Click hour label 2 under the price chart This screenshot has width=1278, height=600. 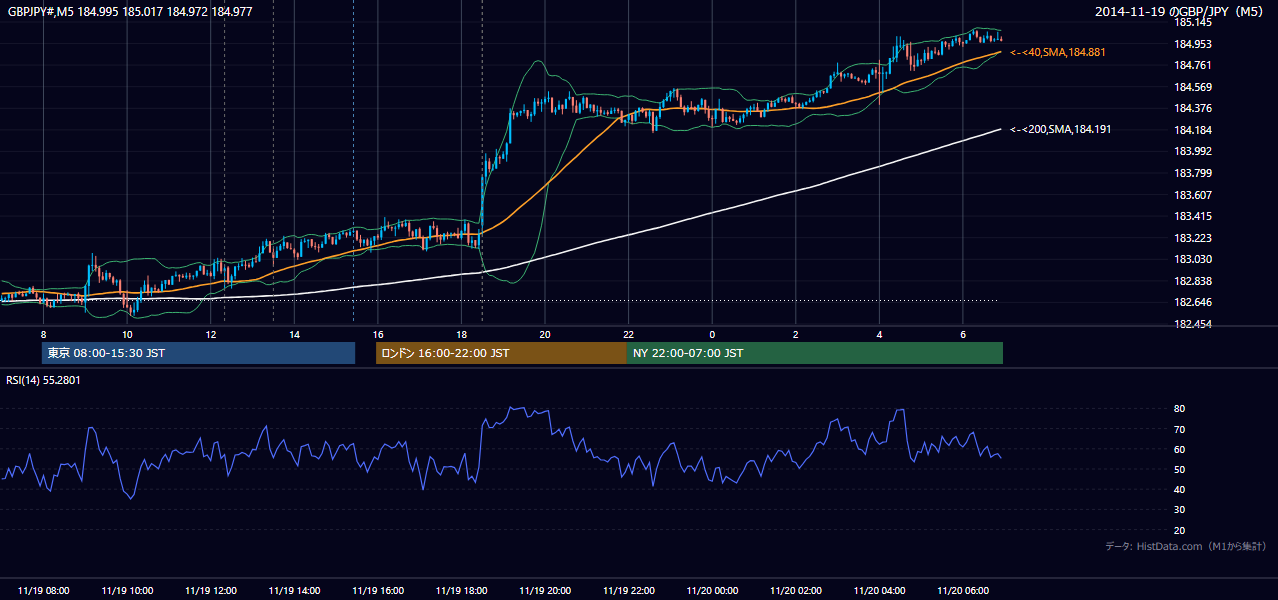[x=796, y=334]
